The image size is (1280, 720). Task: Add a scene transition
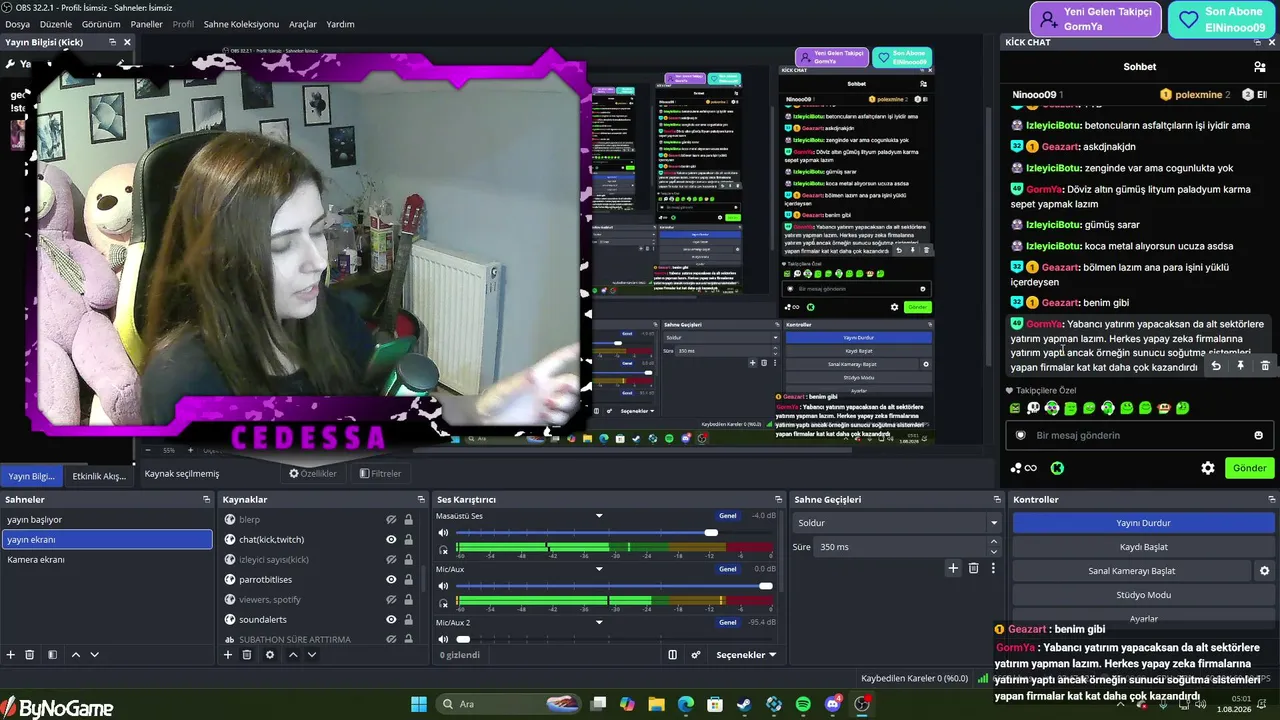click(953, 568)
